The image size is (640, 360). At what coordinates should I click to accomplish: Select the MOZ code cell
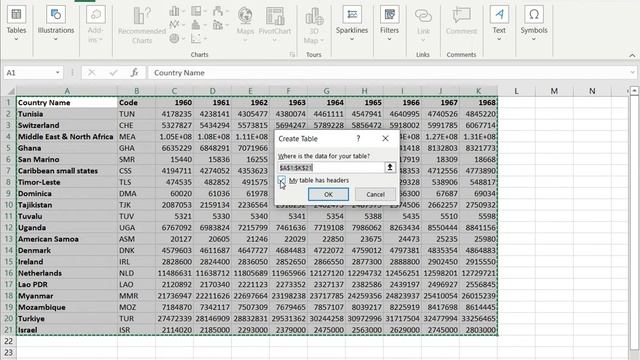tap(136, 307)
